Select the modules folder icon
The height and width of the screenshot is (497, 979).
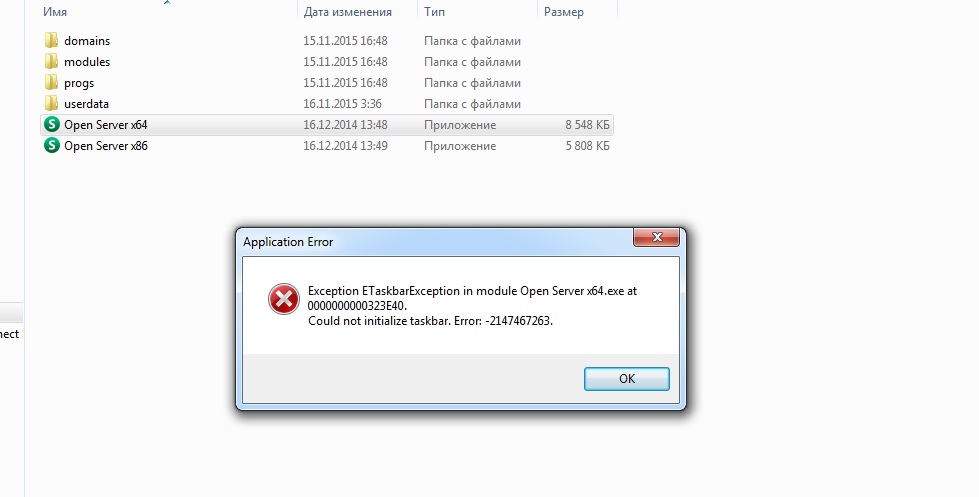pos(51,61)
